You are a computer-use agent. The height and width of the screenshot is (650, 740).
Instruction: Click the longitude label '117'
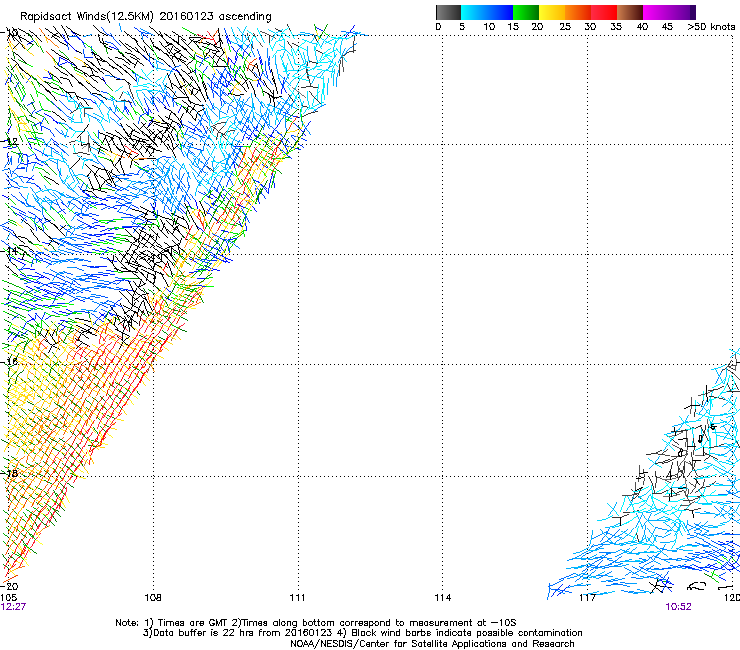pyautogui.click(x=587, y=598)
